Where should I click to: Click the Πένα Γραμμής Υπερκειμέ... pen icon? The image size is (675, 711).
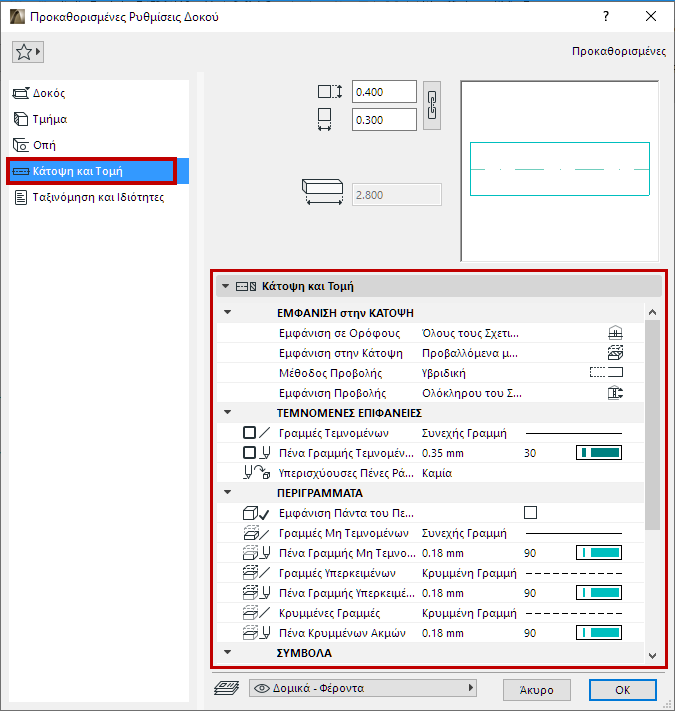tap(257, 593)
